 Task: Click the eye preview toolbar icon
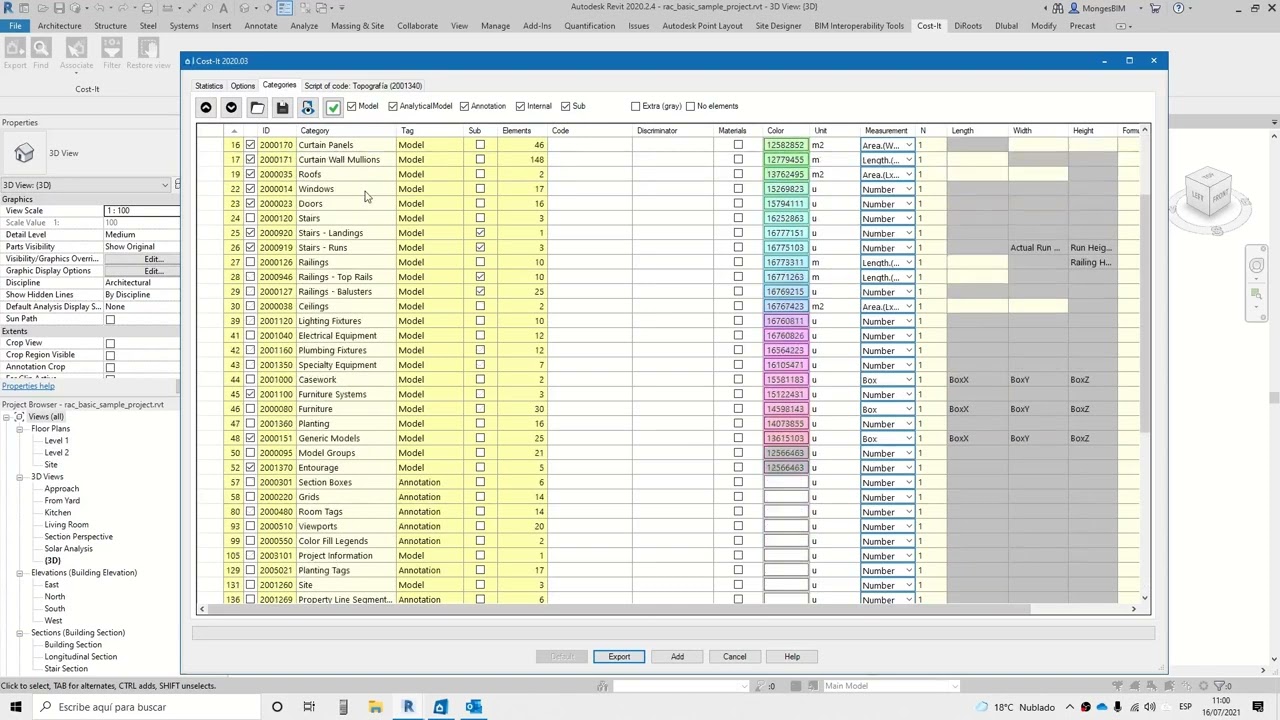(x=307, y=108)
